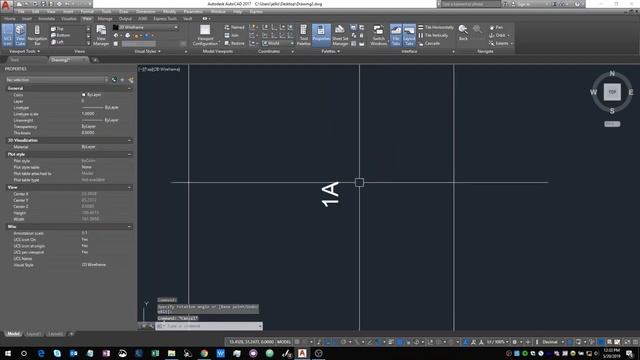Select the Bottom view preset
Viewport: 640px width, 360px height.
tap(60, 36)
